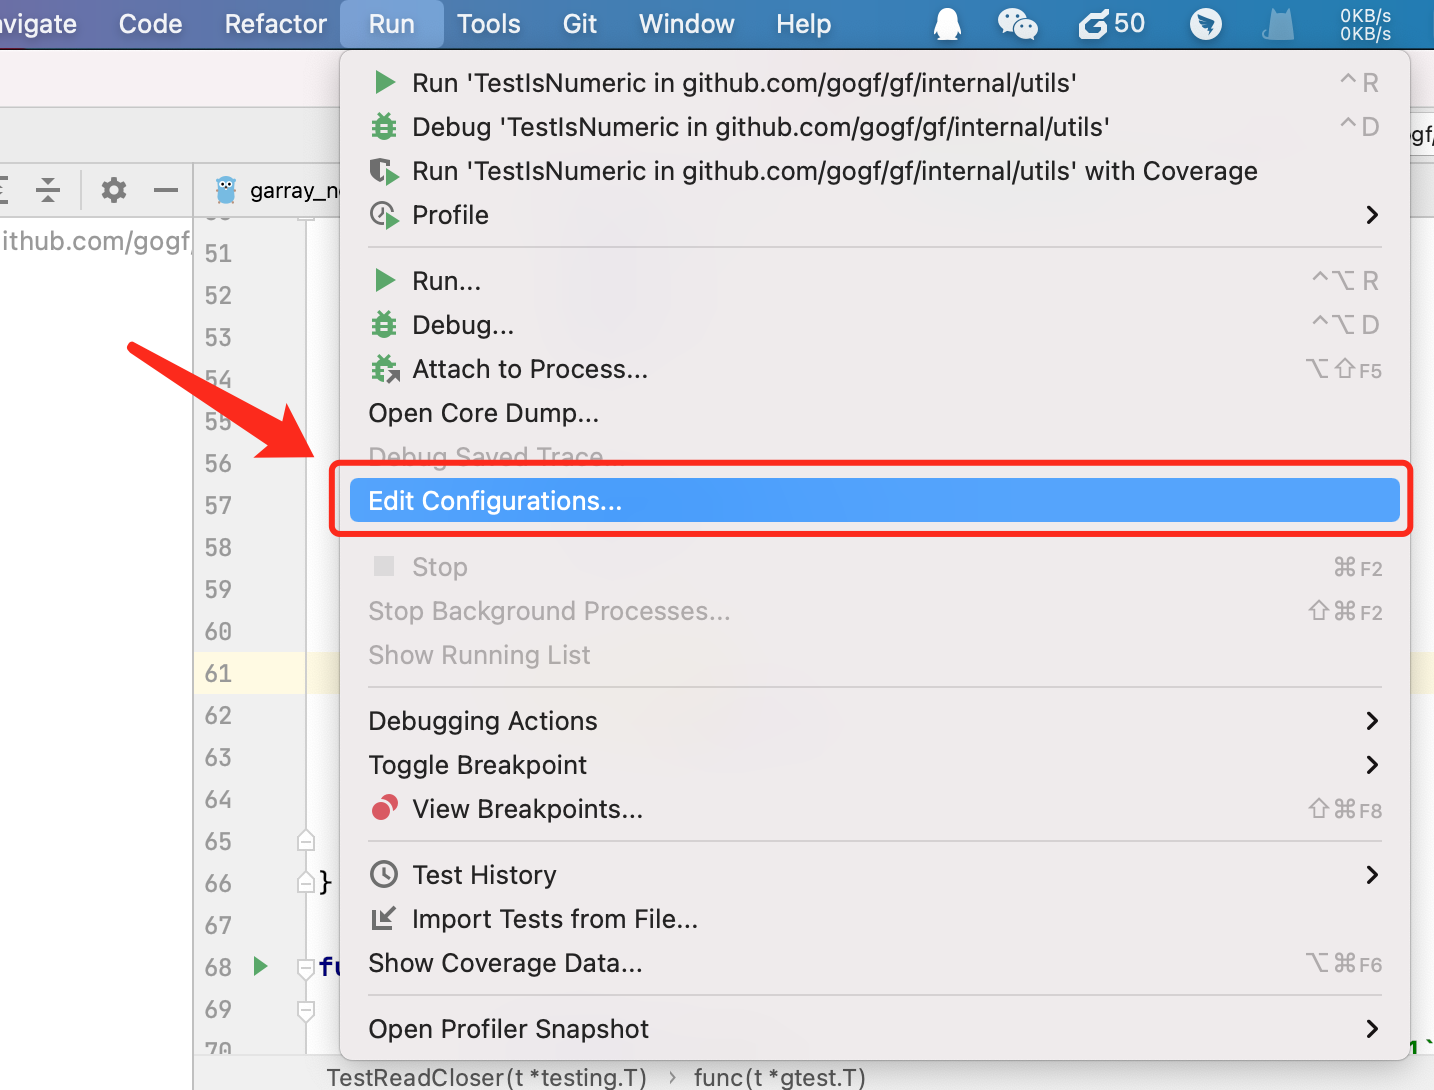Click line number 61 in the gutter
The height and width of the screenshot is (1090, 1434).
(218, 673)
